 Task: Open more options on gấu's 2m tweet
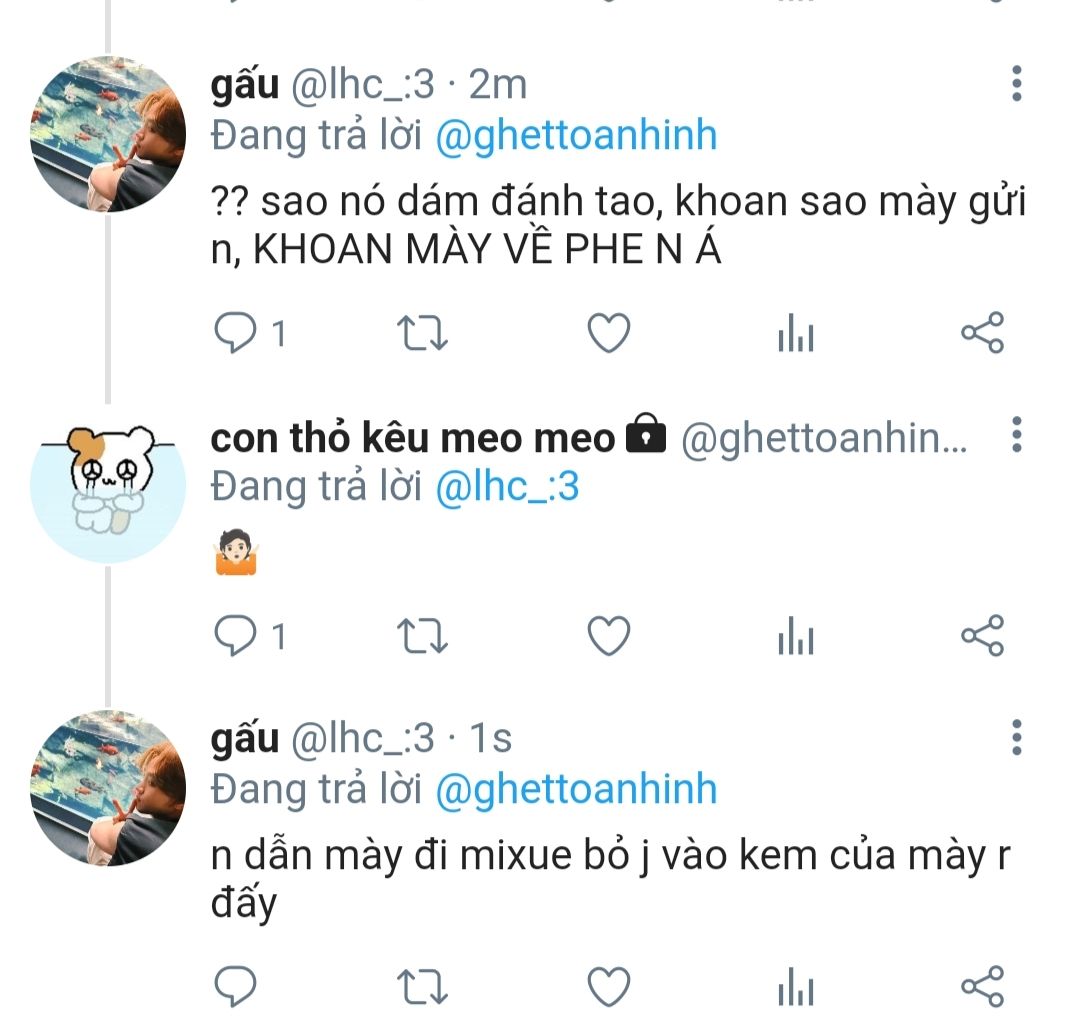1017,84
